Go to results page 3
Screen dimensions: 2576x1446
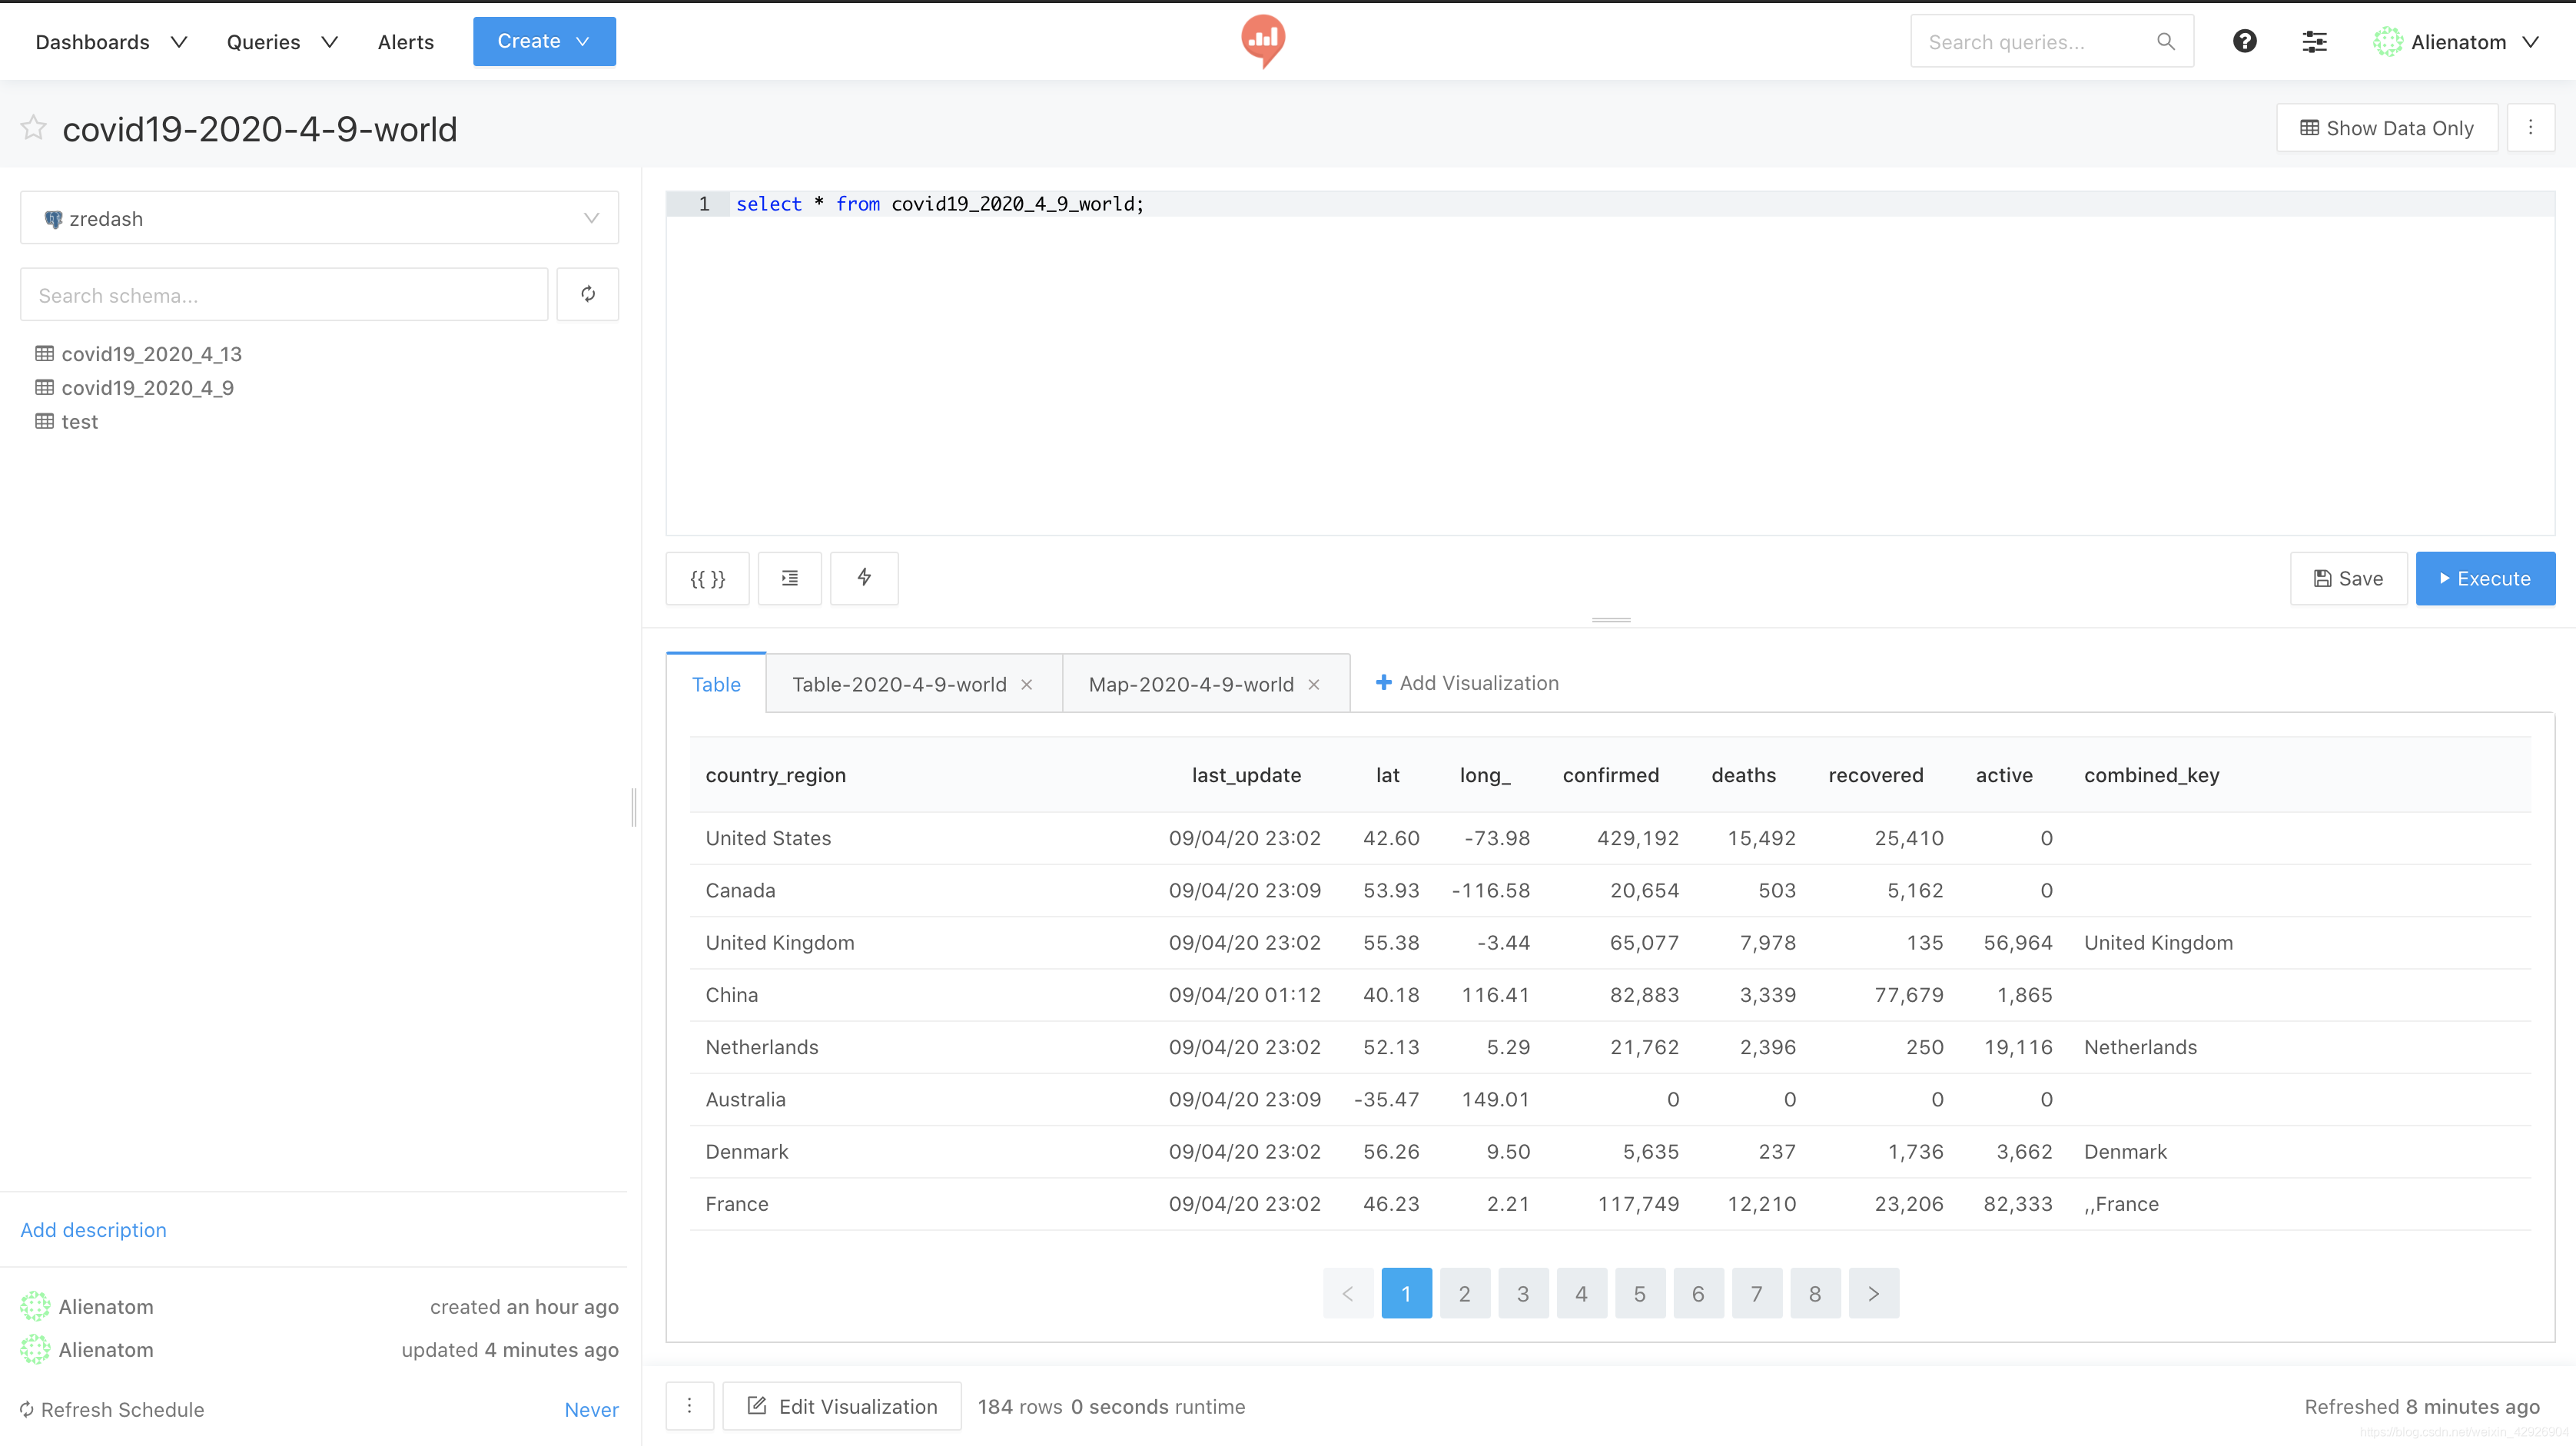tap(1523, 1294)
